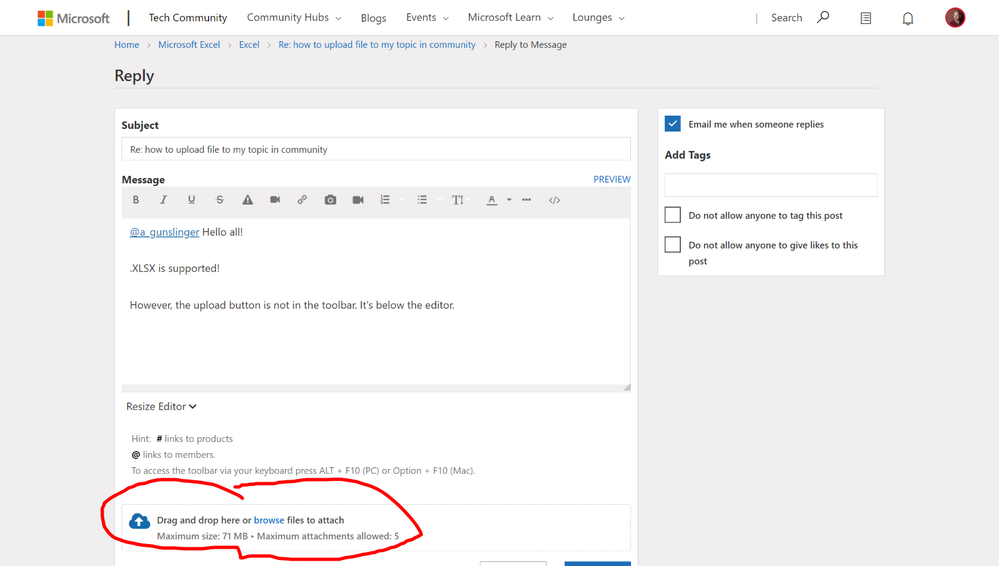
Task: Open the reading list icon in the header
Action: (x=865, y=18)
